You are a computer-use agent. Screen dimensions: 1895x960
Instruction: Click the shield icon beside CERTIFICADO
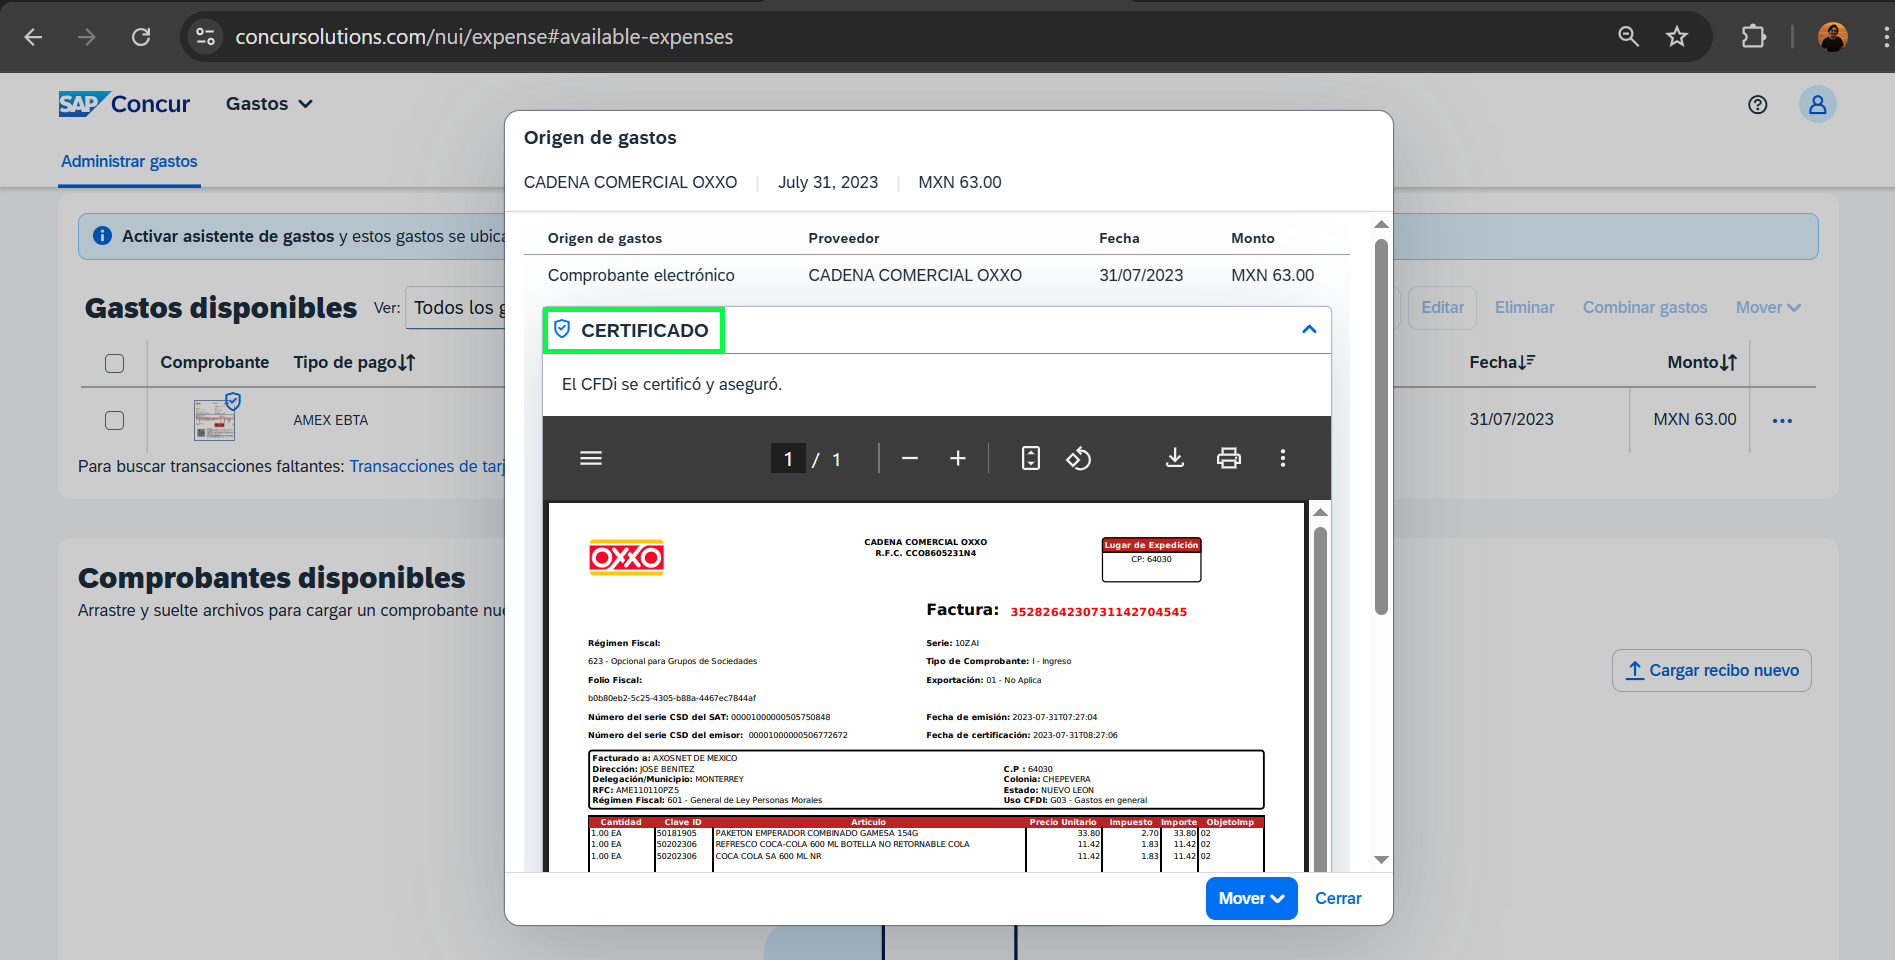tap(562, 329)
